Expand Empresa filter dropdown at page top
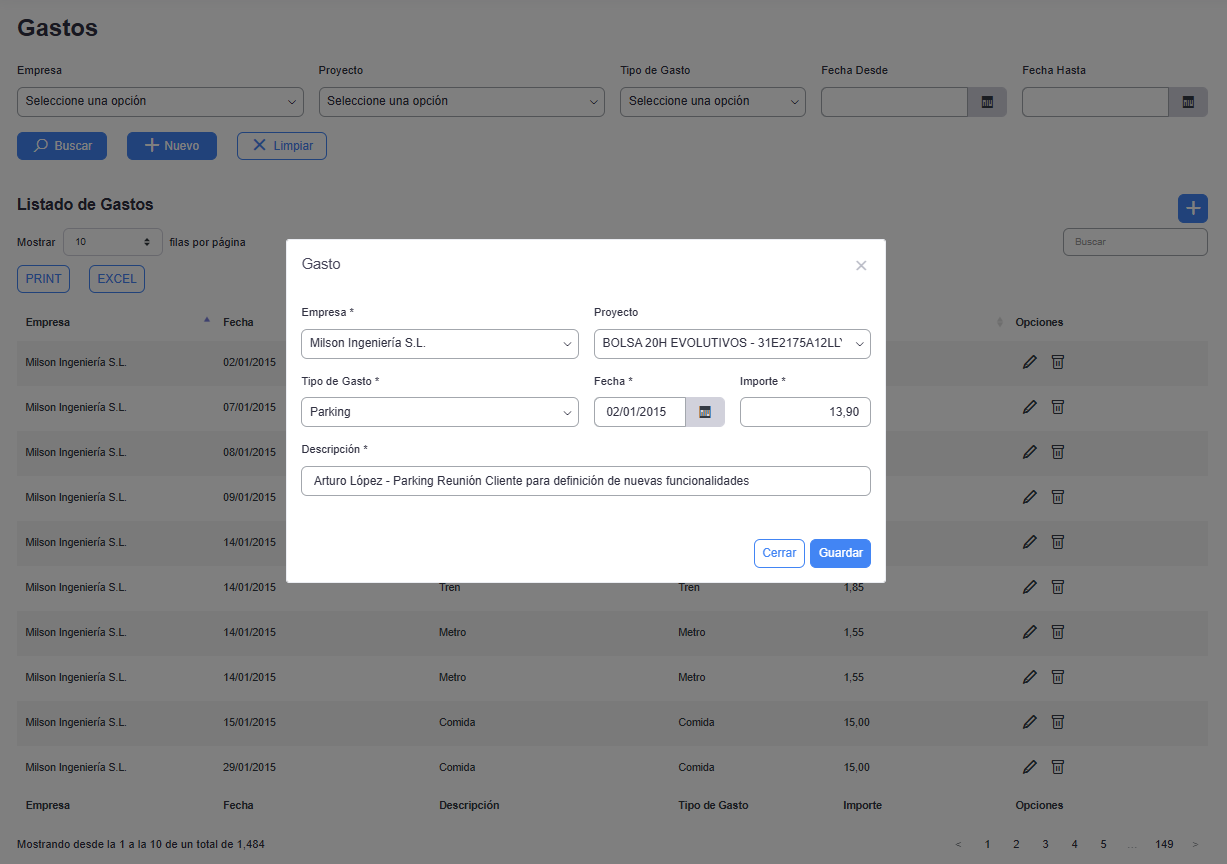 click(x=160, y=102)
